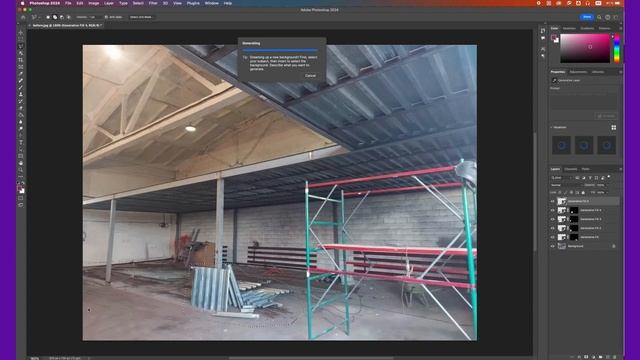The height and width of the screenshot is (360, 640).
Task: Select the Pen tool
Action: [21, 136]
